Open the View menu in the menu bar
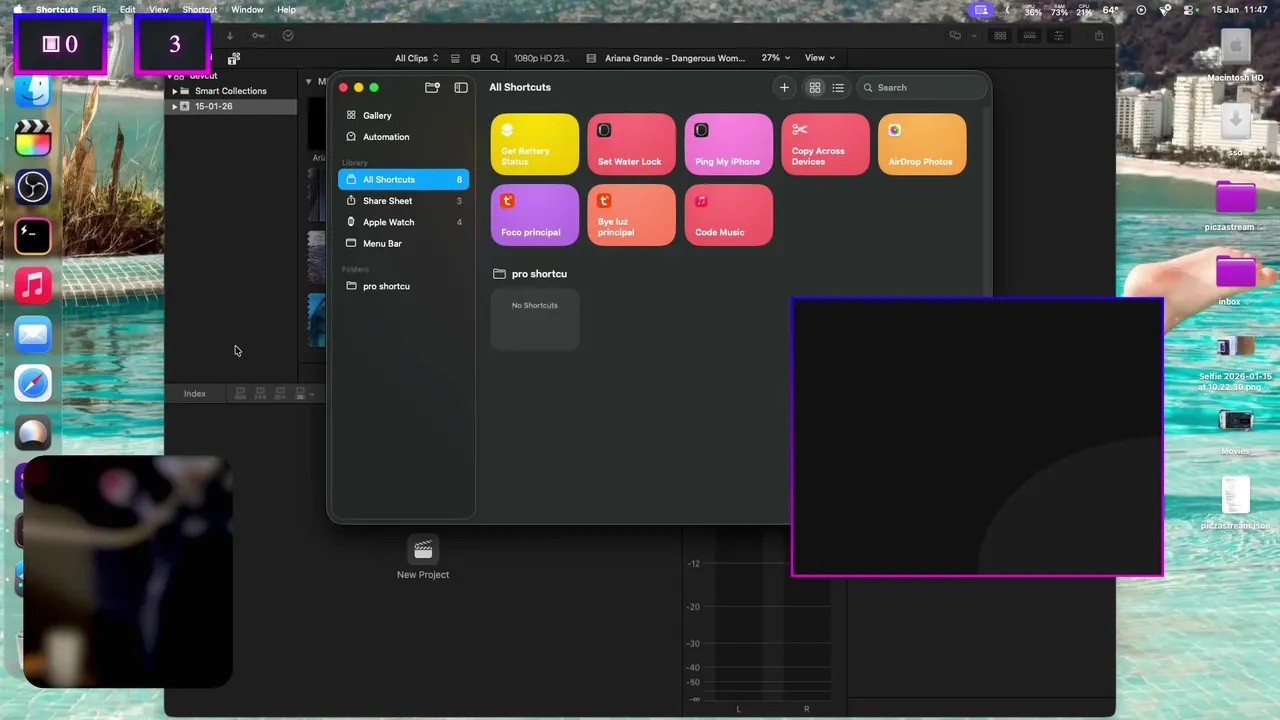This screenshot has height=720, width=1280. 159,9
